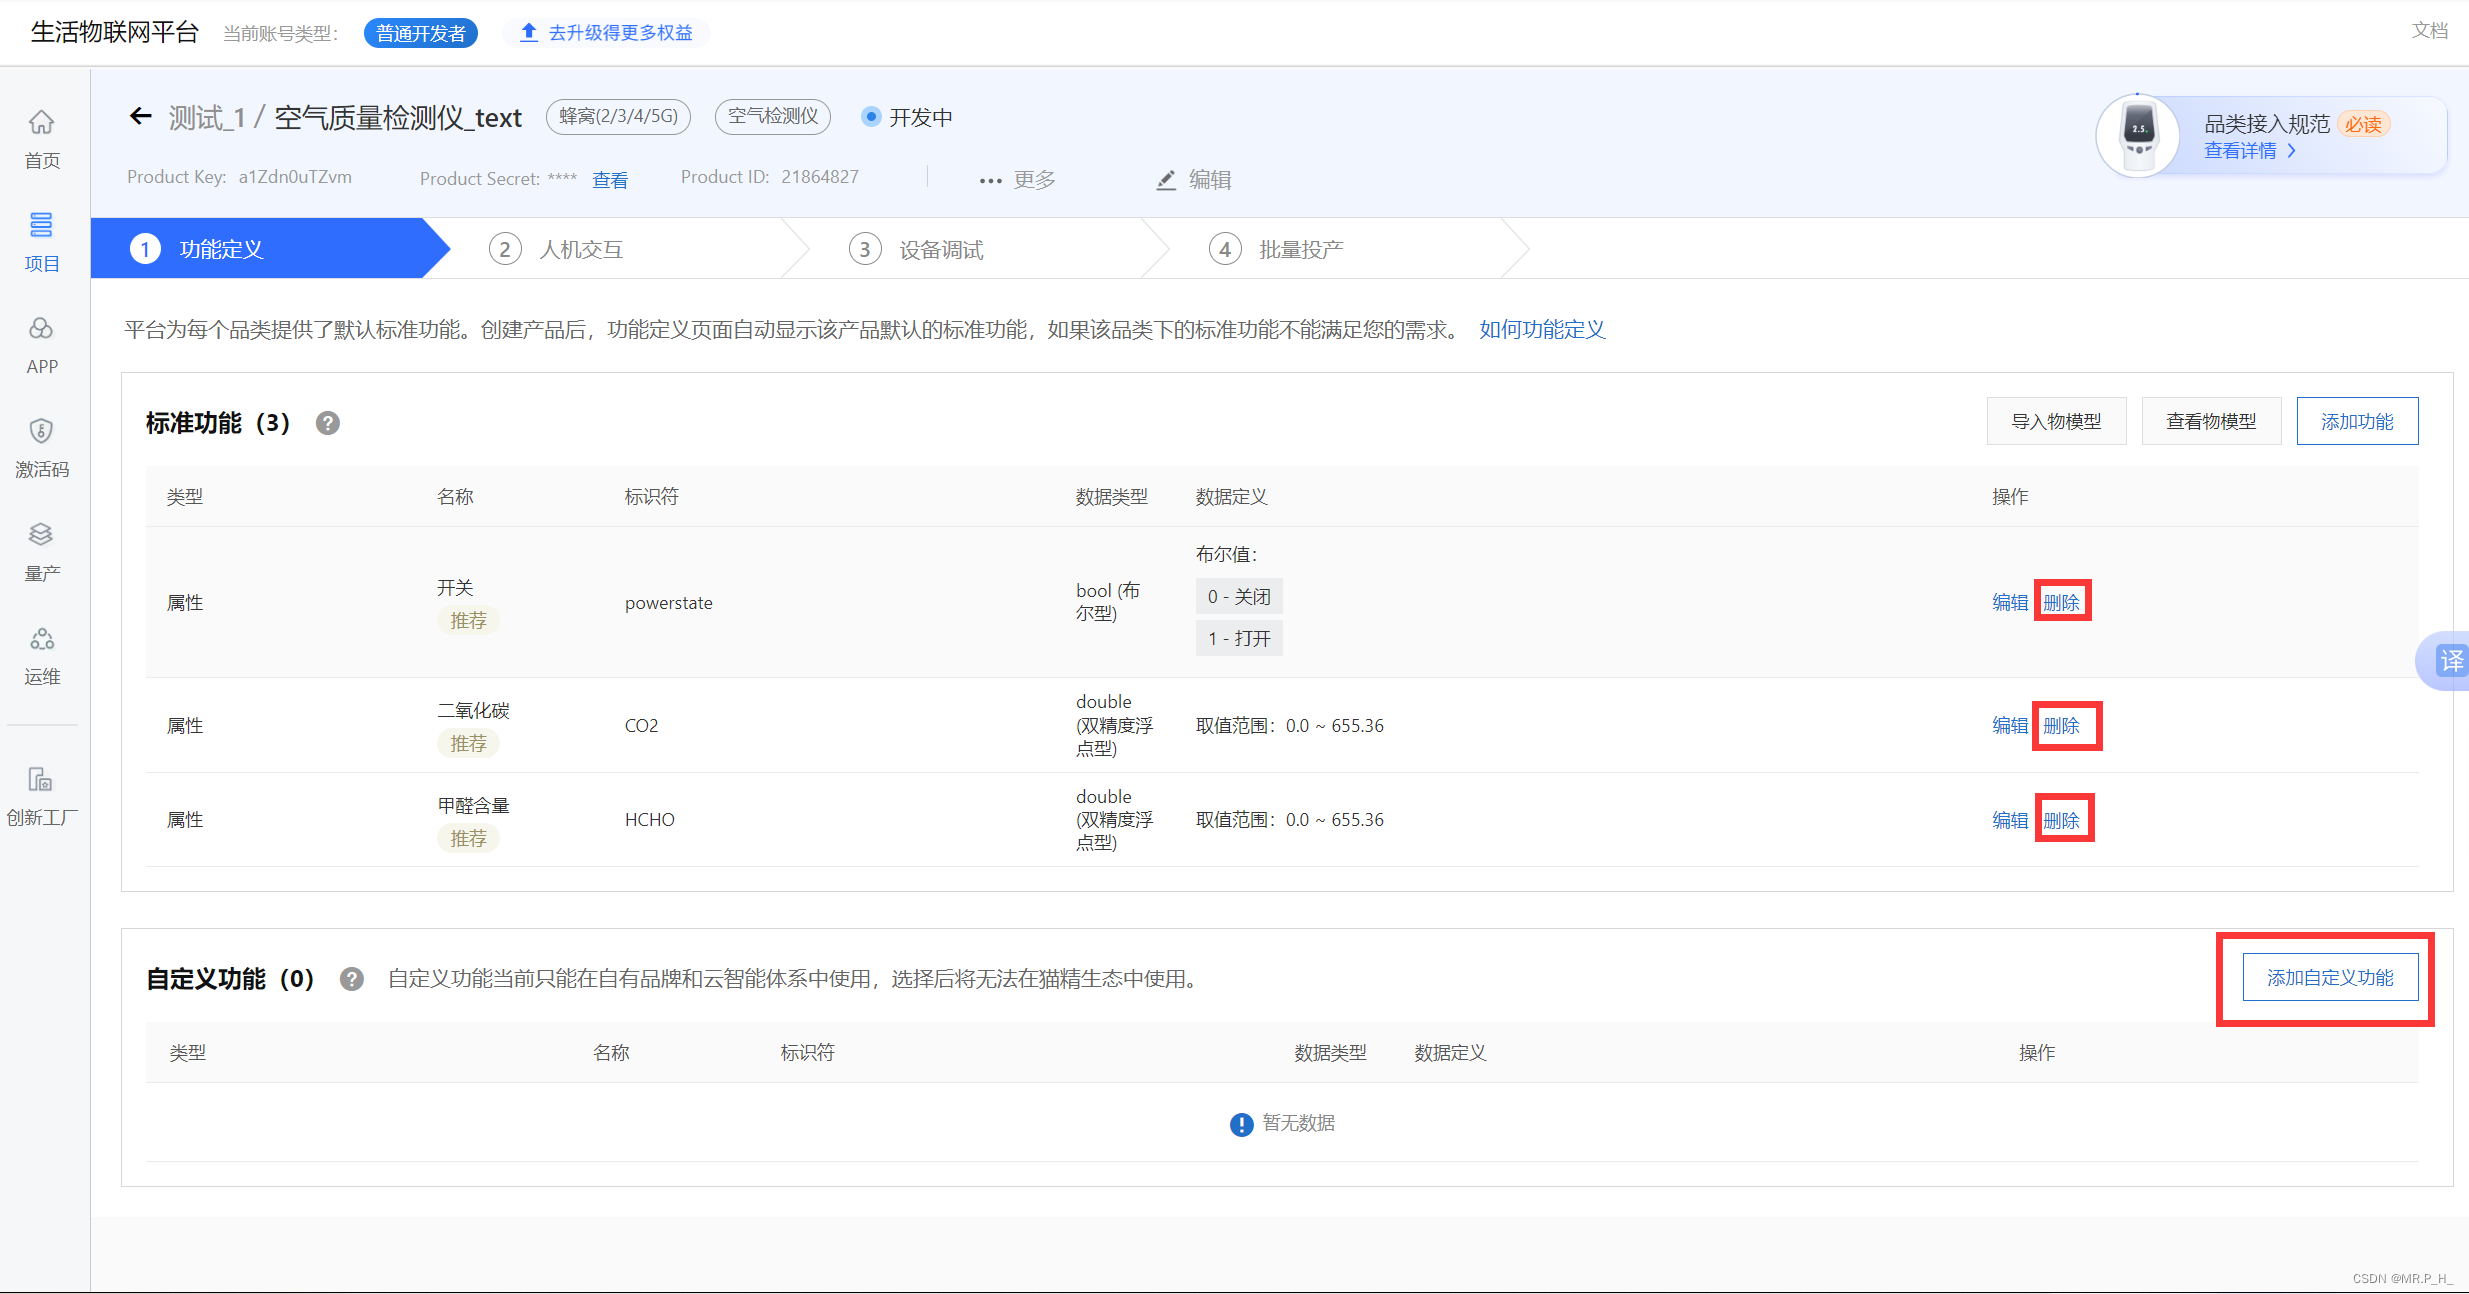Viewport: 2469px width, 1294px height.
Task: Click the help icon beside 自定义功能
Action: click(x=352, y=979)
